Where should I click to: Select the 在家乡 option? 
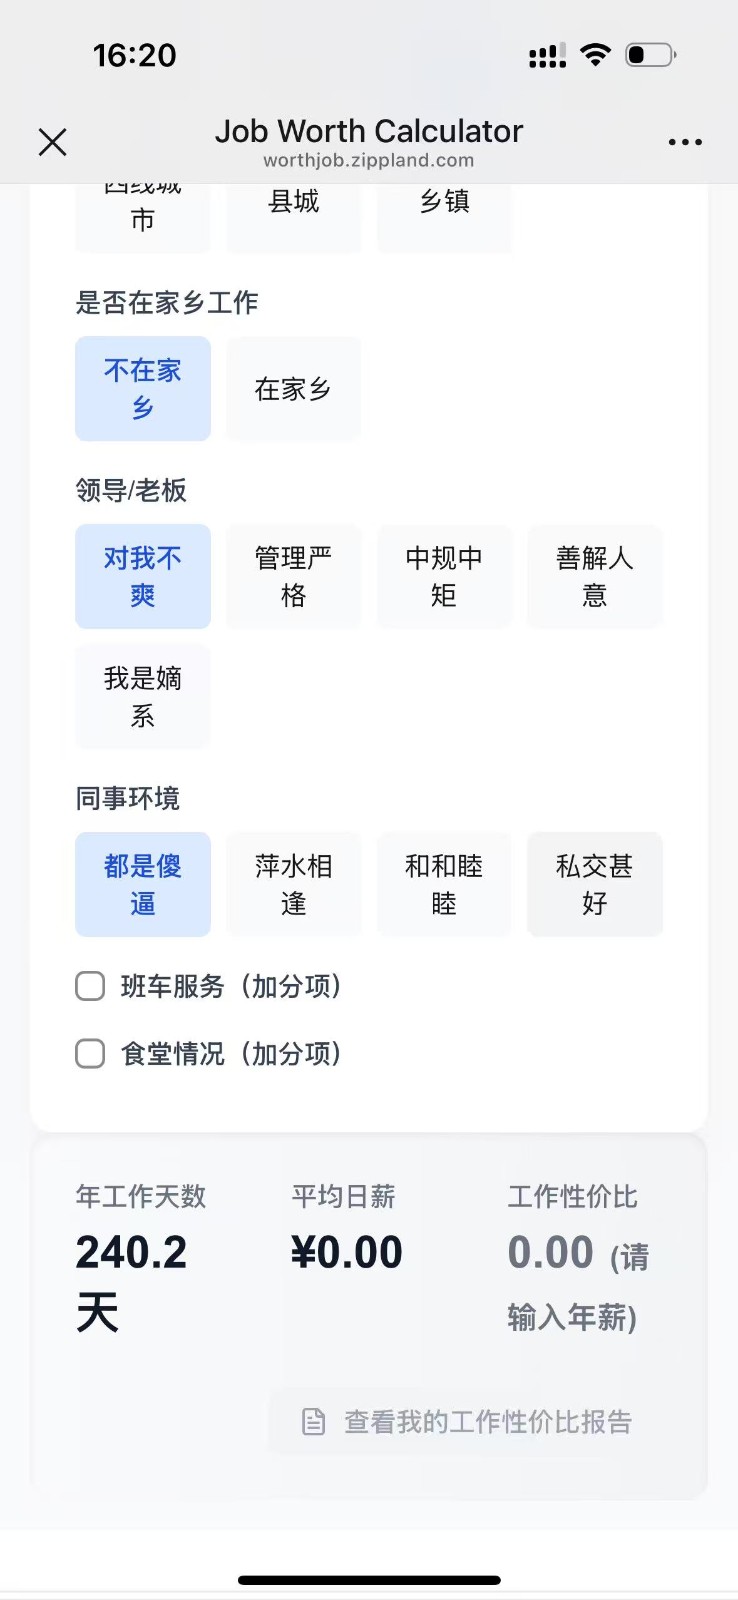click(x=293, y=389)
